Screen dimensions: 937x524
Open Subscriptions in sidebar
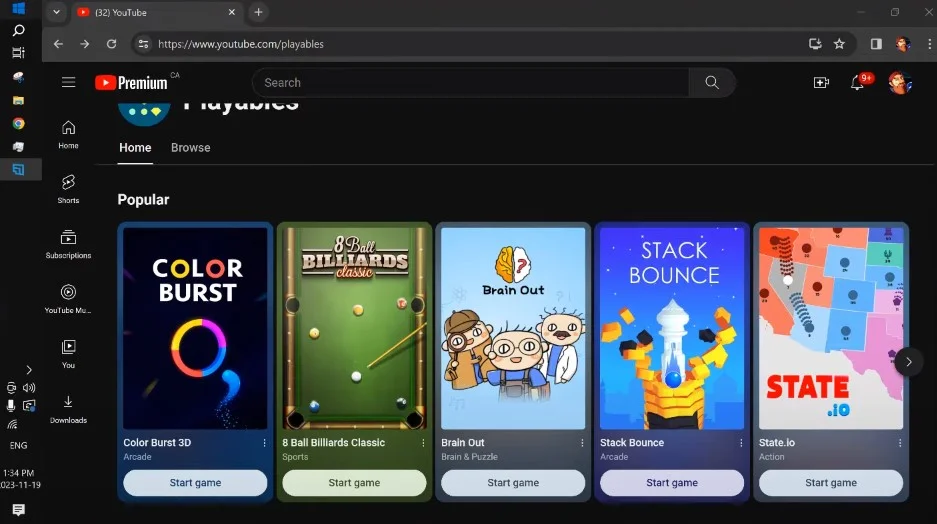point(68,243)
